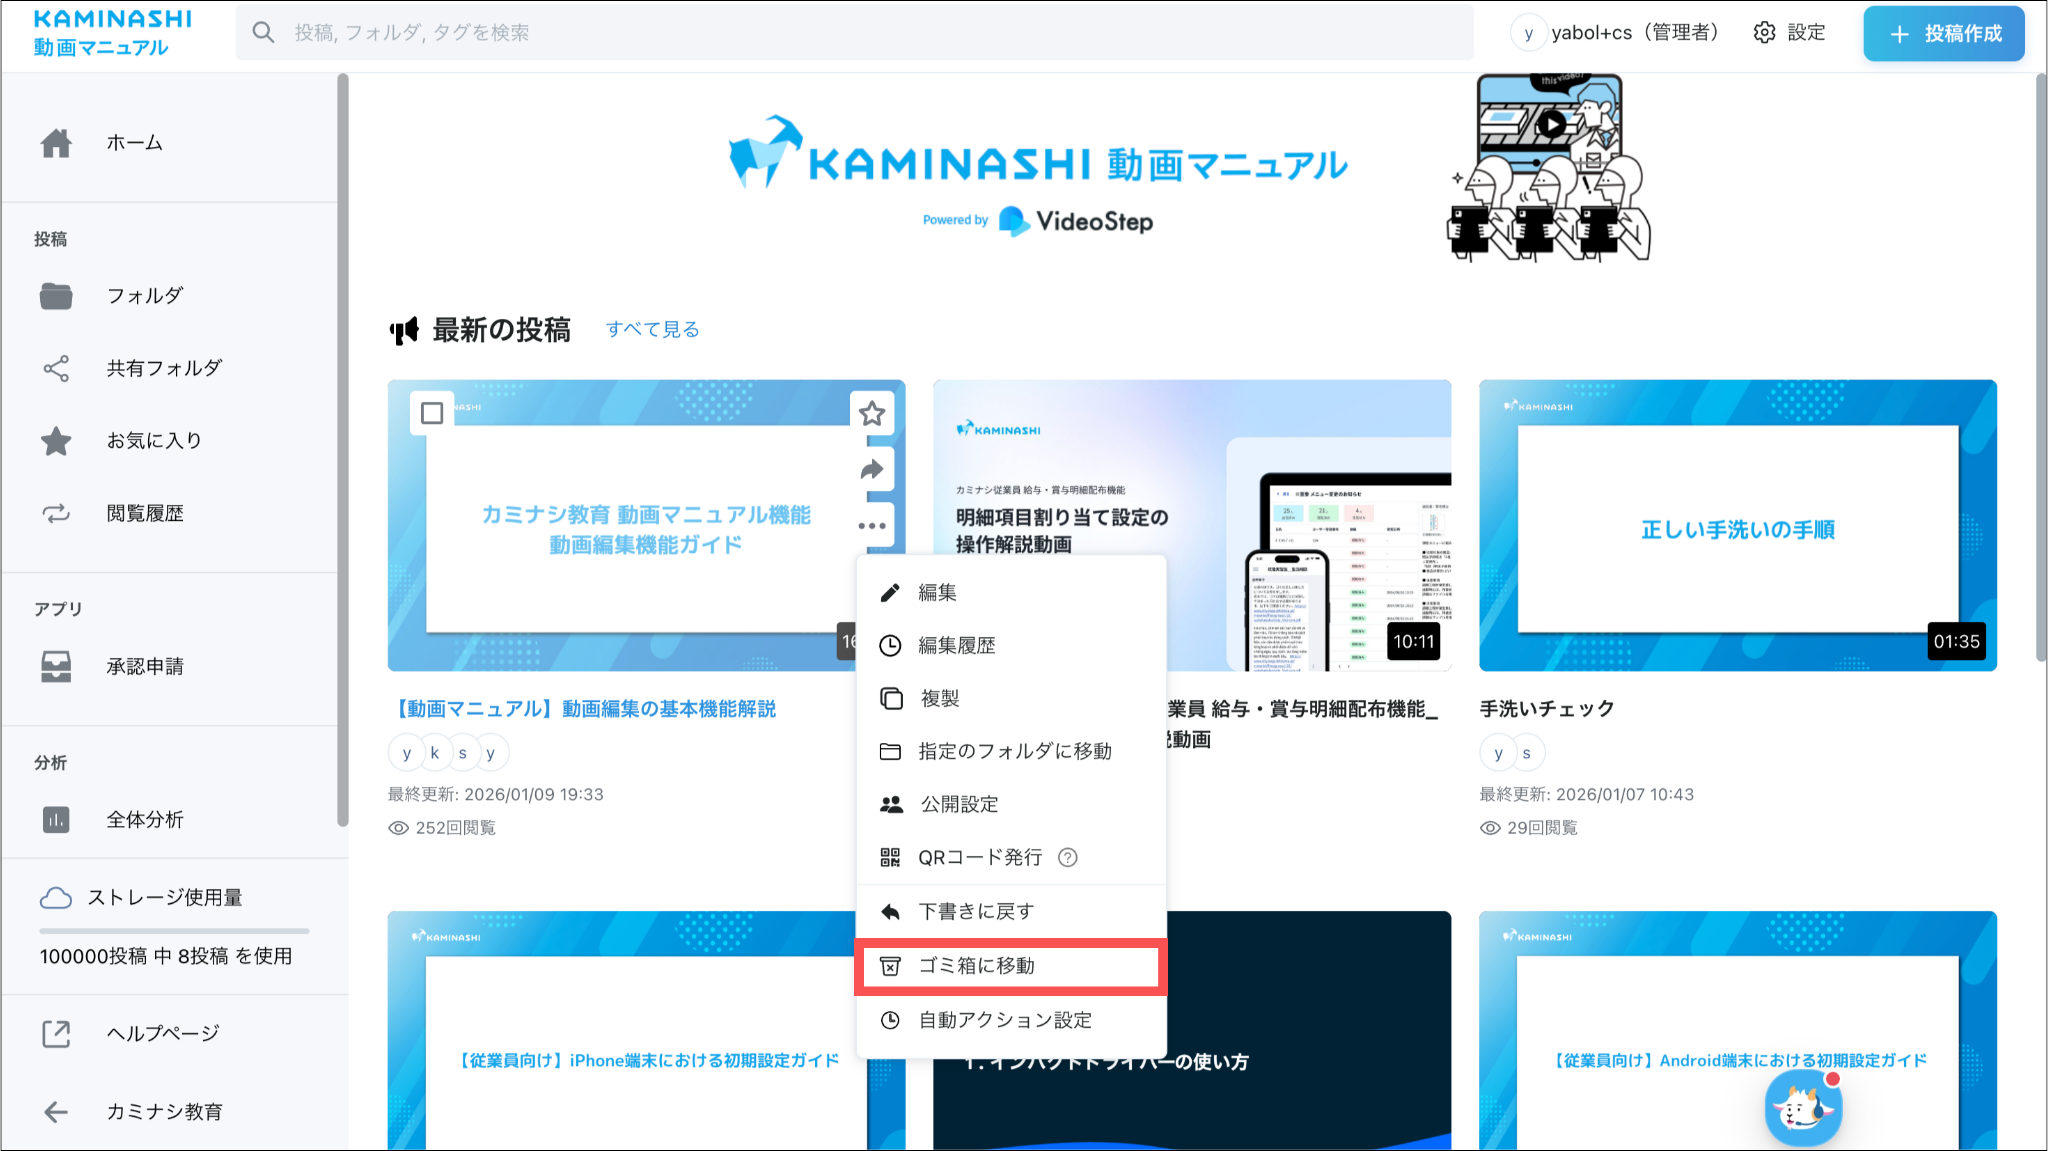This screenshot has height=1151, width=2048.
Task: Click the back arrow beside カミナシ教育
Action: pos(56,1112)
